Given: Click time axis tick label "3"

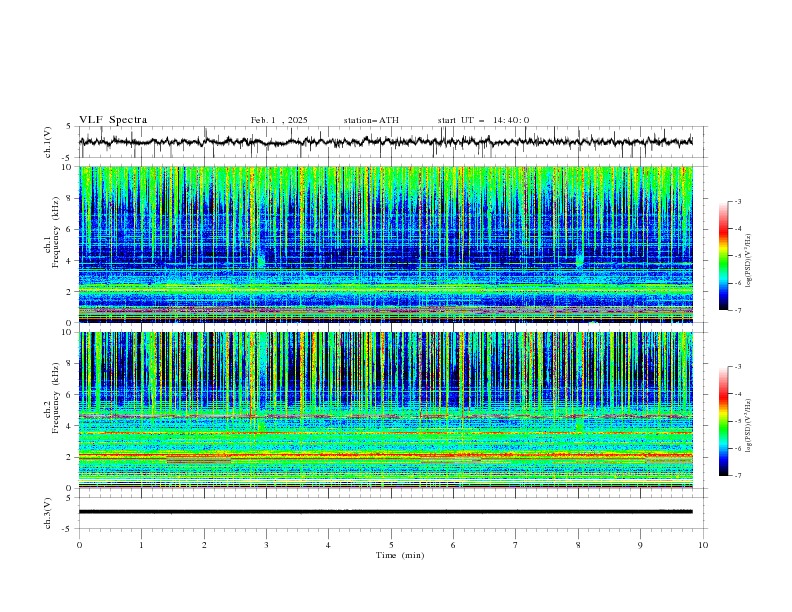Looking at the screenshot, I should pyautogui.click(x=266, y=545).
